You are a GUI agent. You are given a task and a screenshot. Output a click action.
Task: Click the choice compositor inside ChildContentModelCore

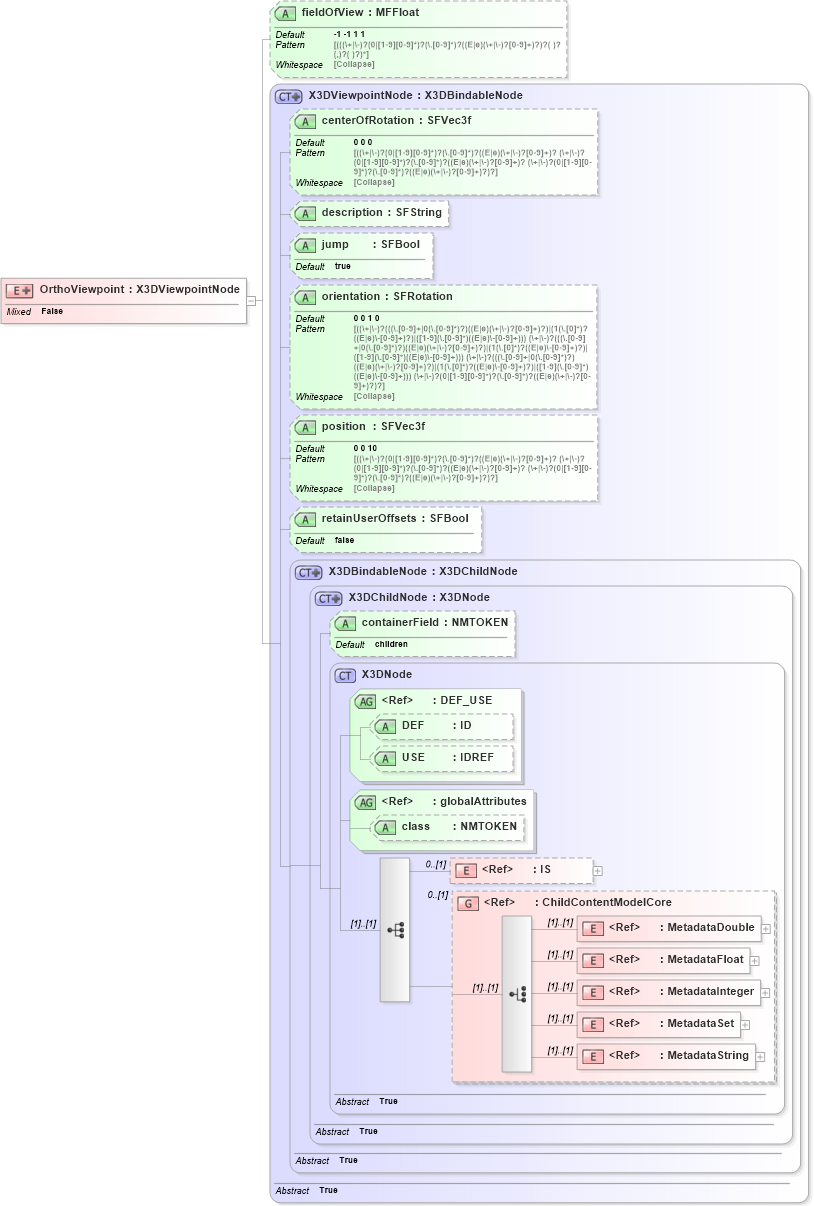[517, 993]
